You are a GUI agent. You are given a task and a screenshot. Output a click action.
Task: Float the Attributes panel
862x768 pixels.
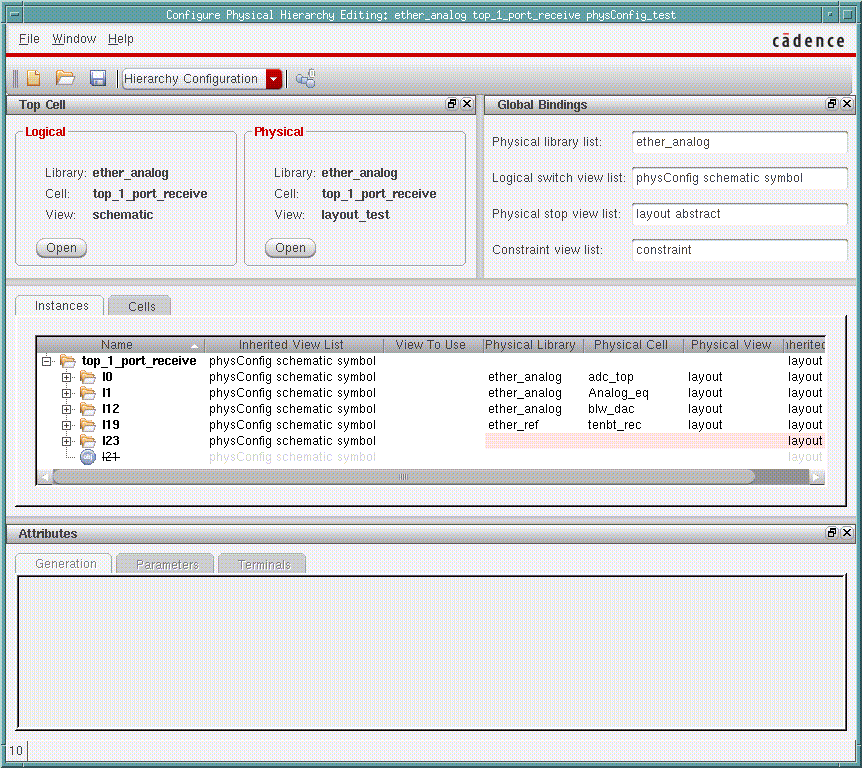pos(832,534)
